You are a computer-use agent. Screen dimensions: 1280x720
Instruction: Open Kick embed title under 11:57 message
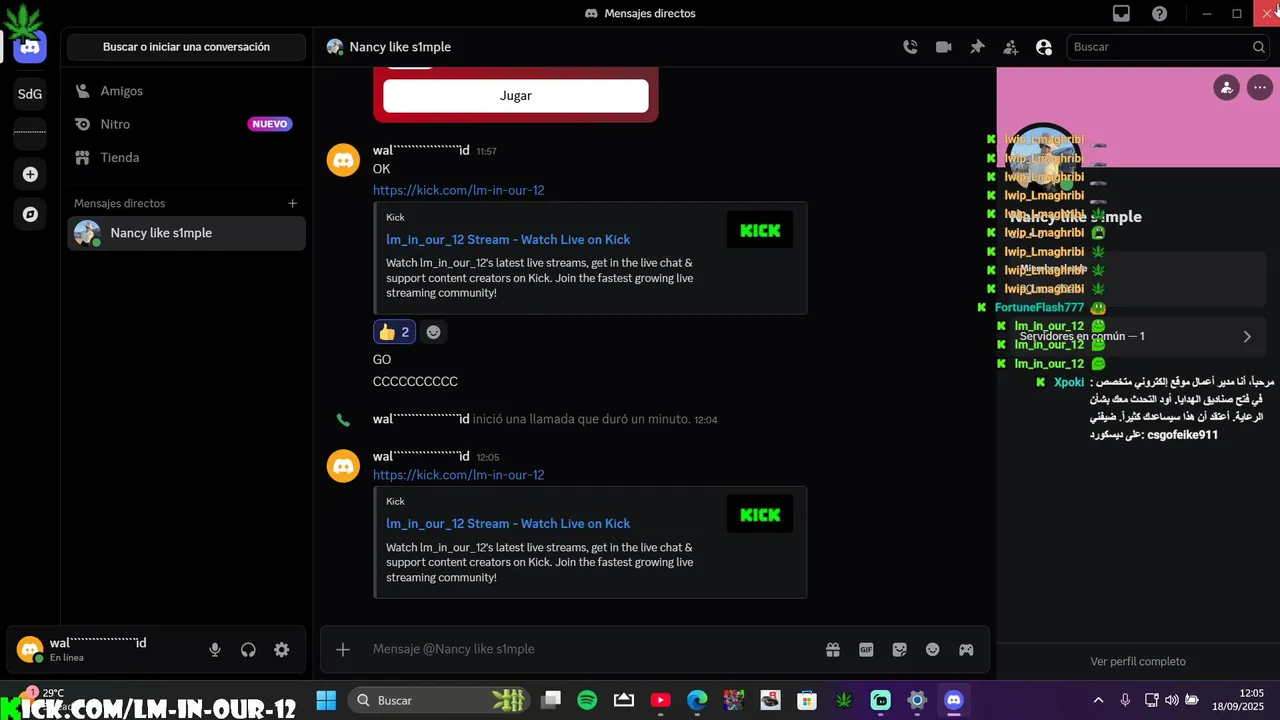pos(508,239)
